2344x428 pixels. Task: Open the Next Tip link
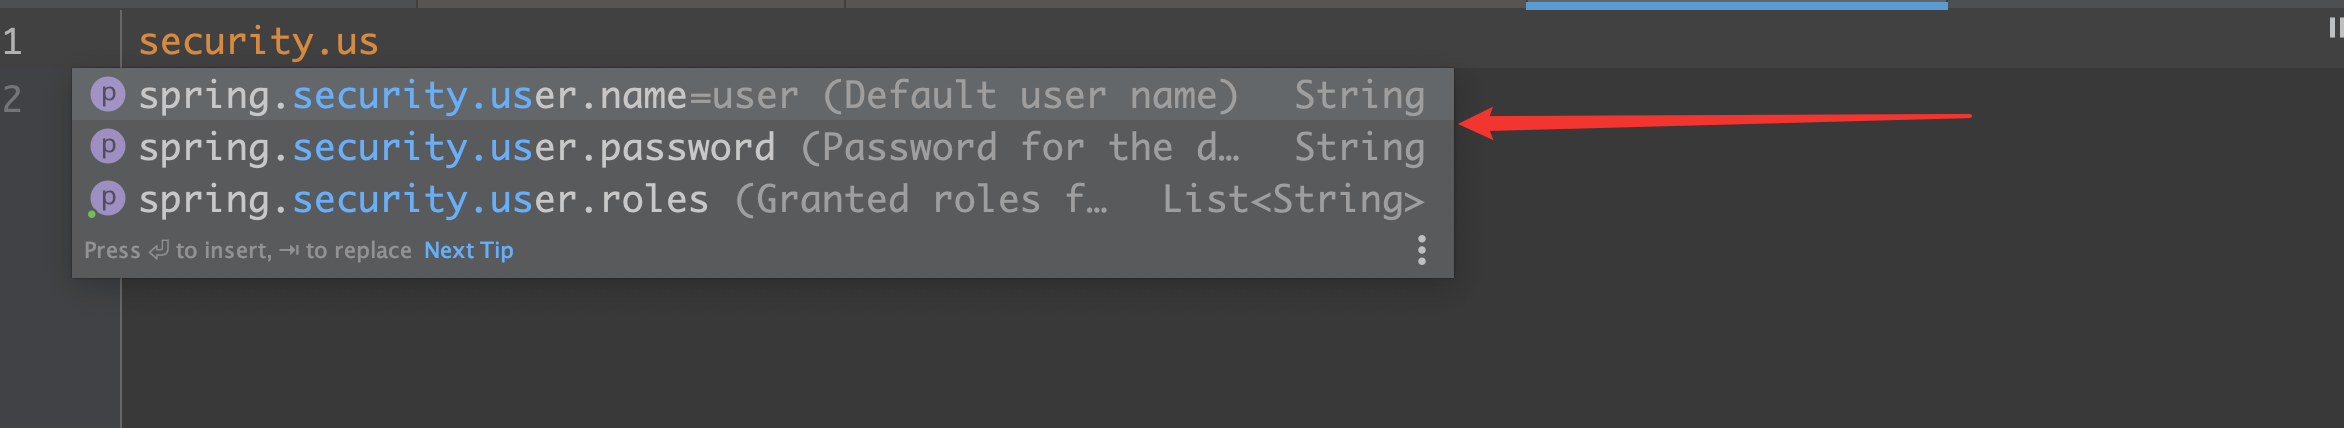point(468,250)
